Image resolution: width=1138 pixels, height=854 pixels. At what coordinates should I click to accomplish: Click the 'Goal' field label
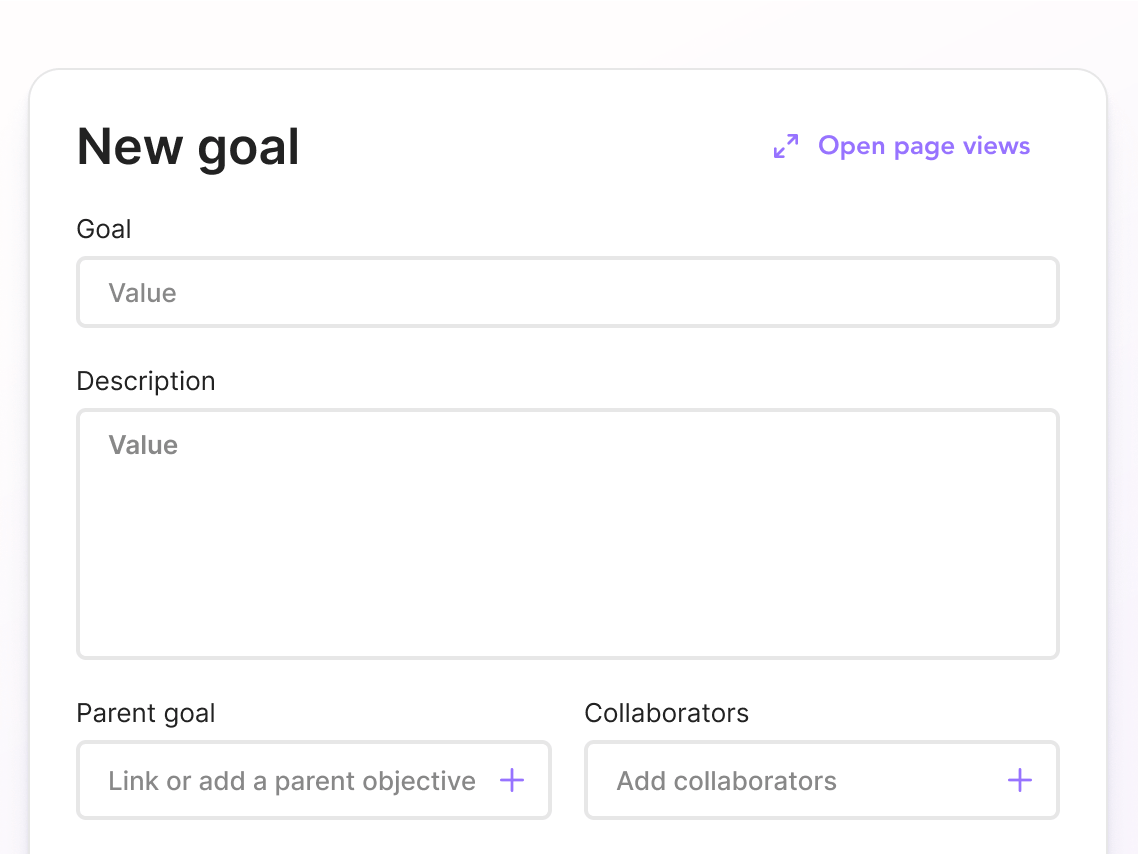(104, 229)
